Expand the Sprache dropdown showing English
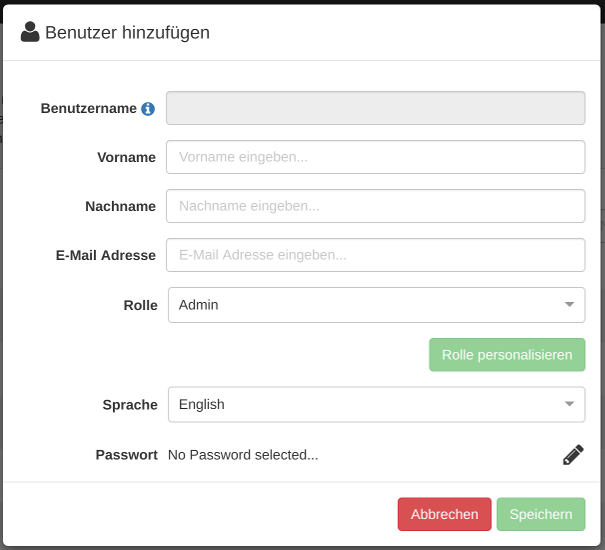 [376, 405]
